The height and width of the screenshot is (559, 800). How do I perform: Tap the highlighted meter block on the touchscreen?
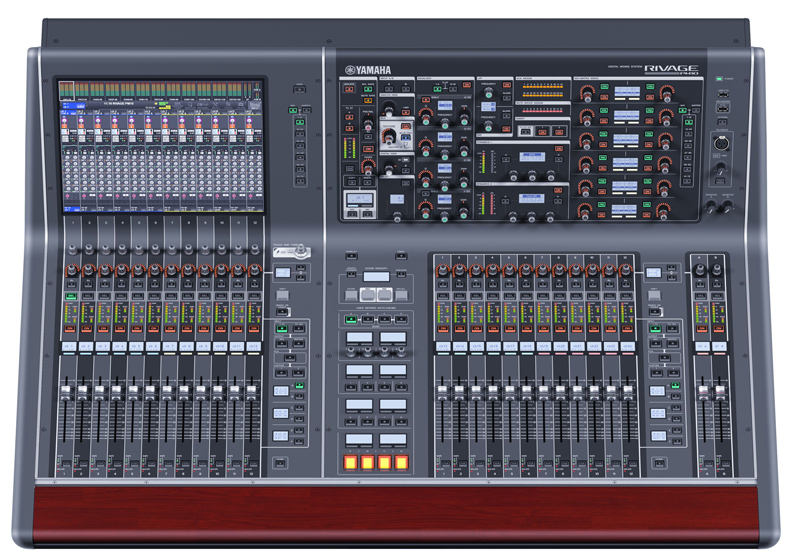(66, 91)
